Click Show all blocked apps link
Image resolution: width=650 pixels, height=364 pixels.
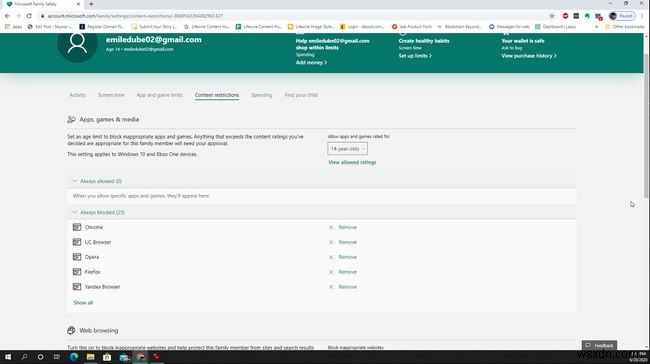pyautogui.click(x=83, y=303)
